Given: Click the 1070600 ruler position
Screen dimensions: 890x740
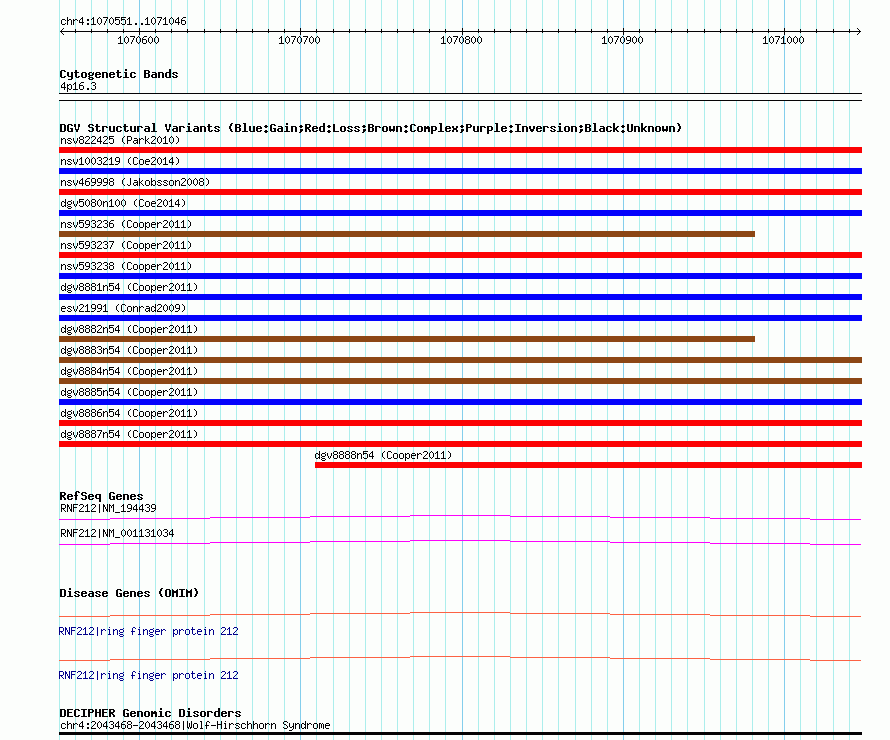Looking at the screenshot, I should [x=138, y=40].
